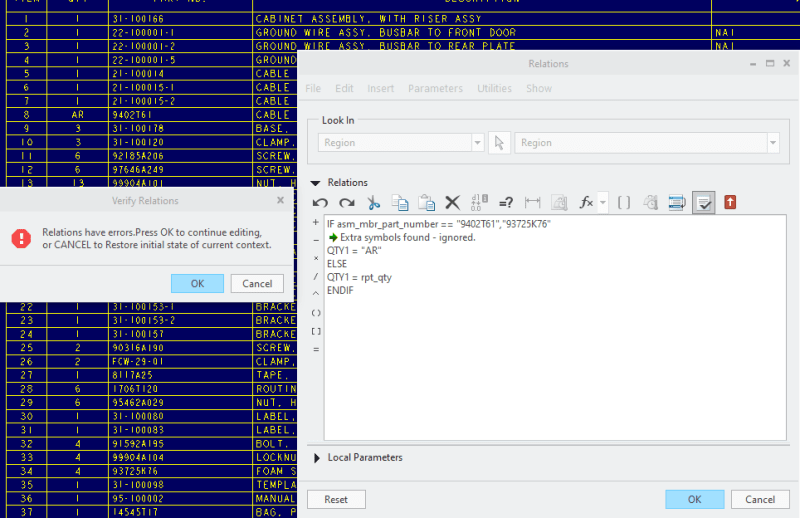The height and width of the screenshot is (518, 800).
Task: Click the ENDIF line in editor
Action: tap(340, 290)
